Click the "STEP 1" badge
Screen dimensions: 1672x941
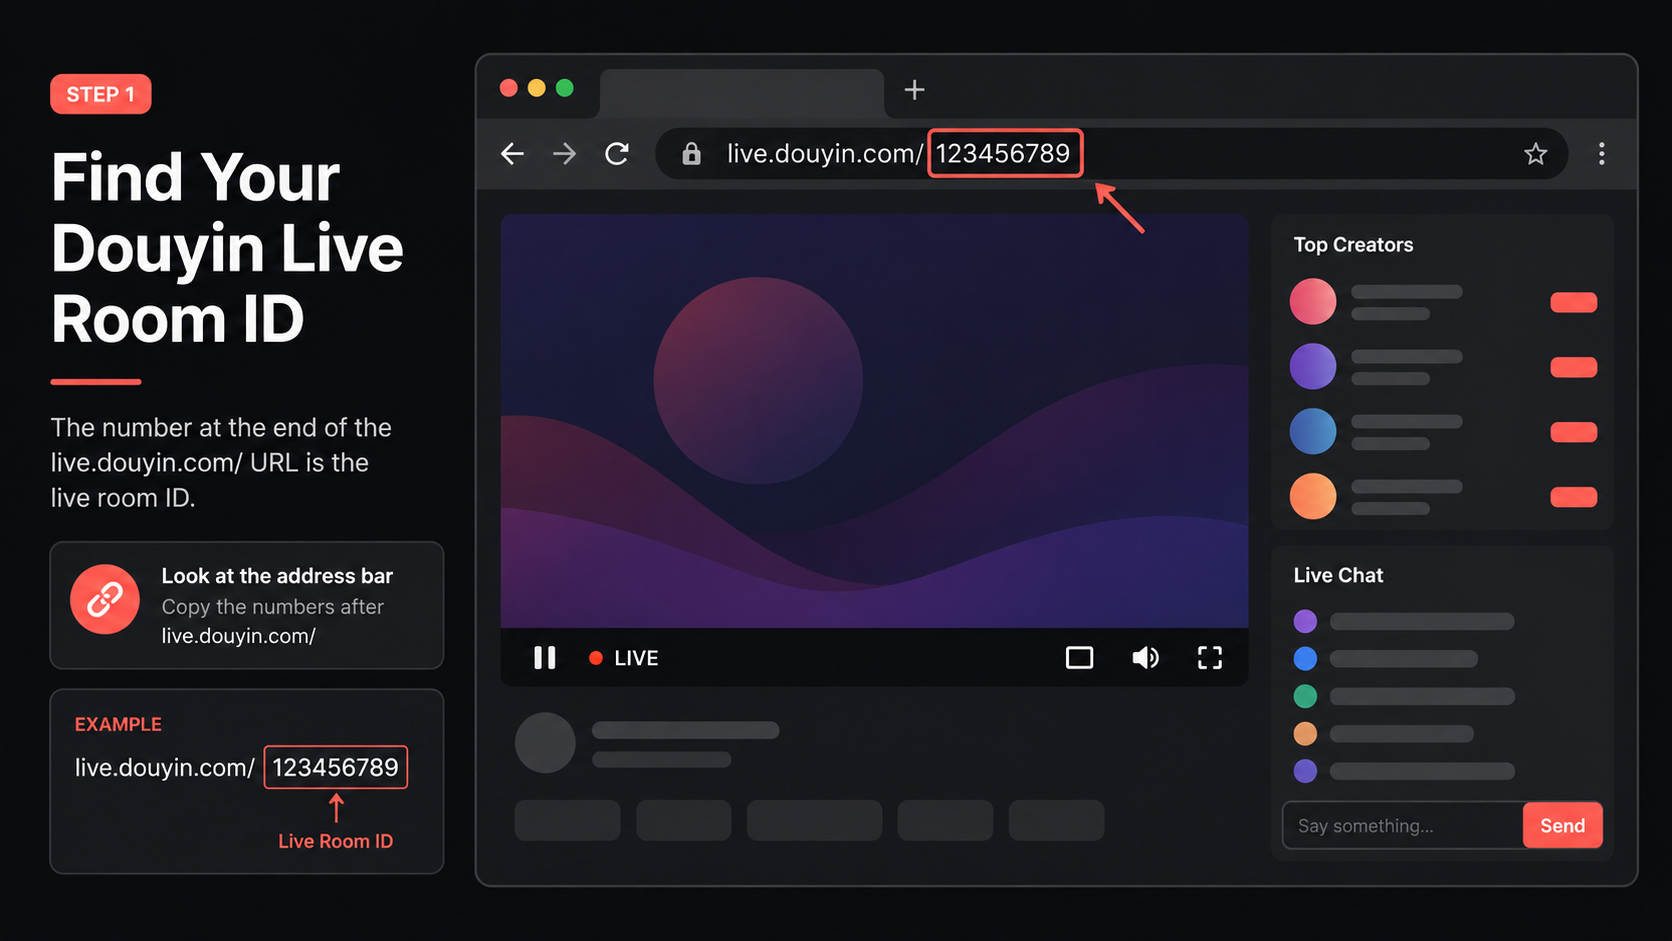pyautogui.click(x=101, y=95)
